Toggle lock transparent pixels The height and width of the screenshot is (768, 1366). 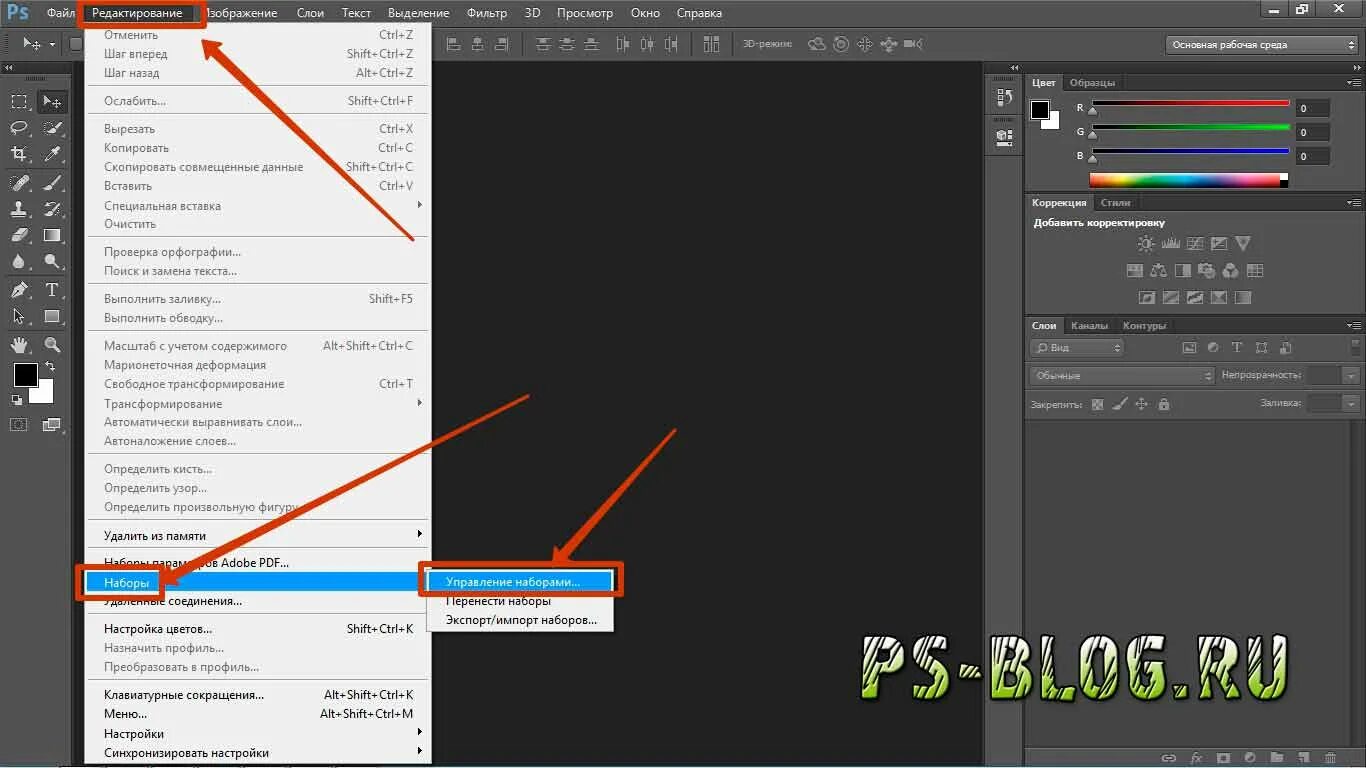click(1097, 404)
